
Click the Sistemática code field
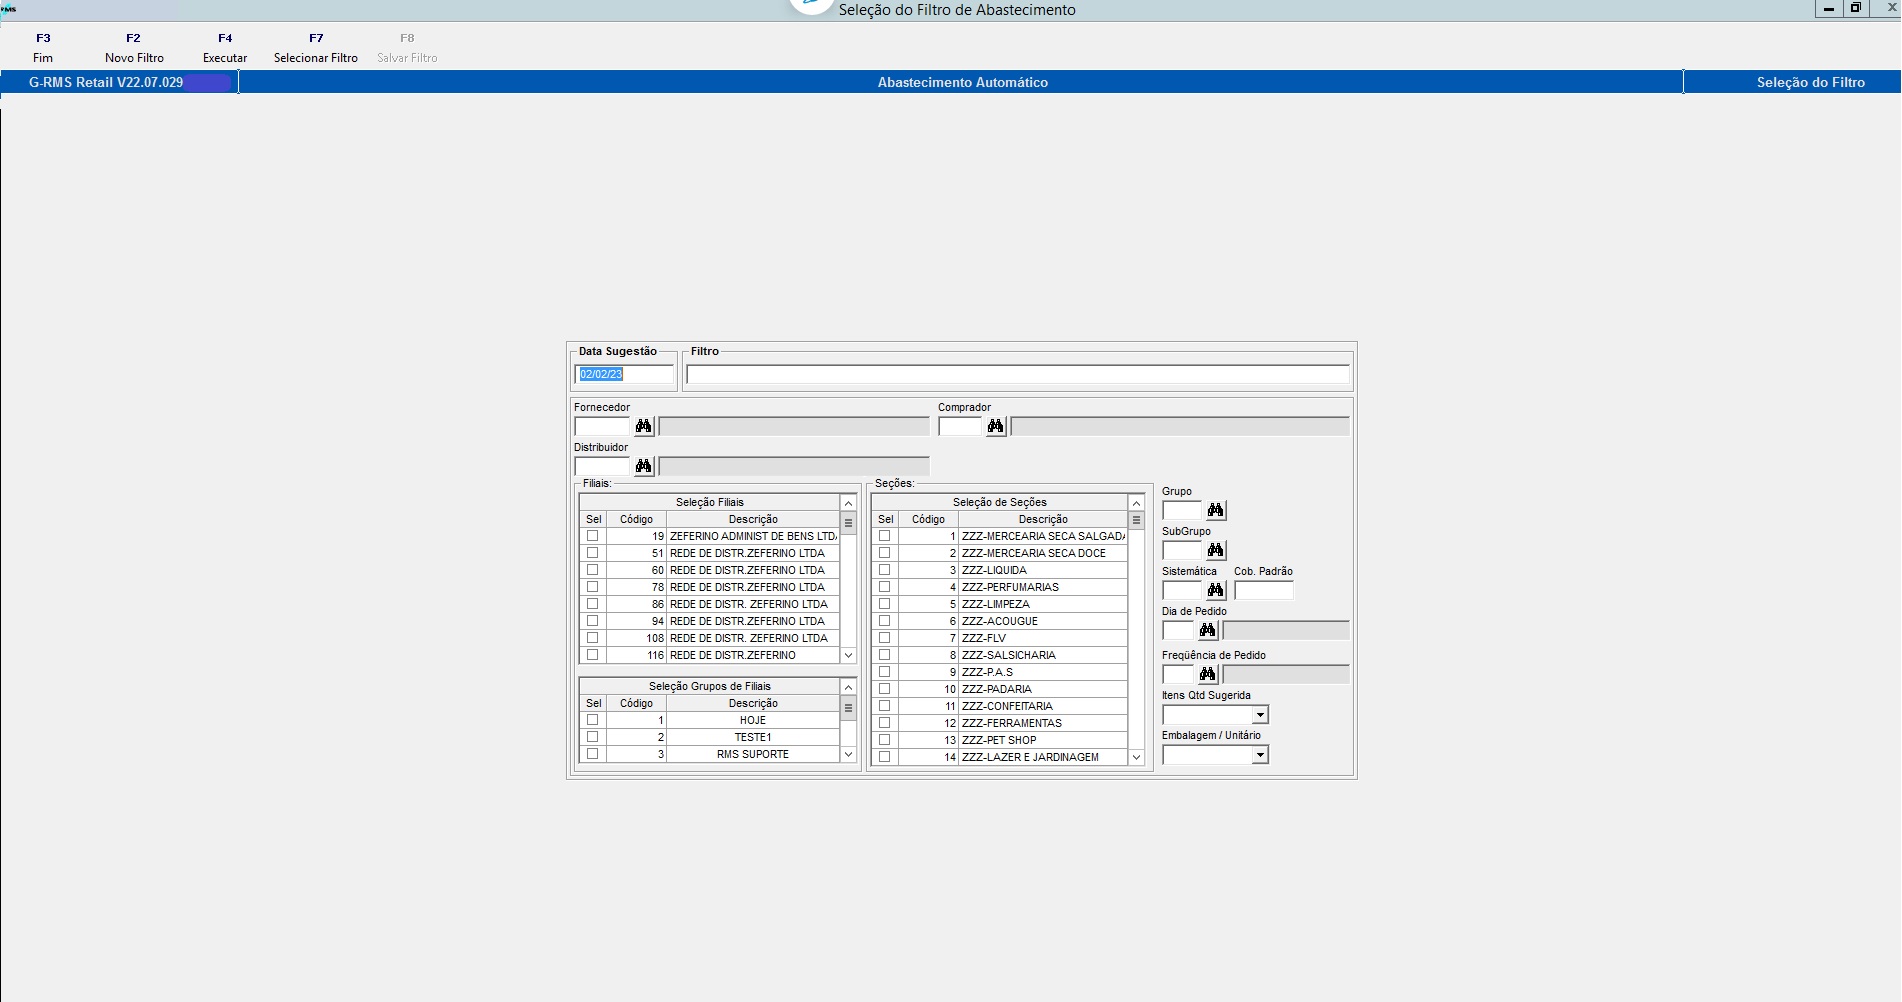pos(1181,591)
